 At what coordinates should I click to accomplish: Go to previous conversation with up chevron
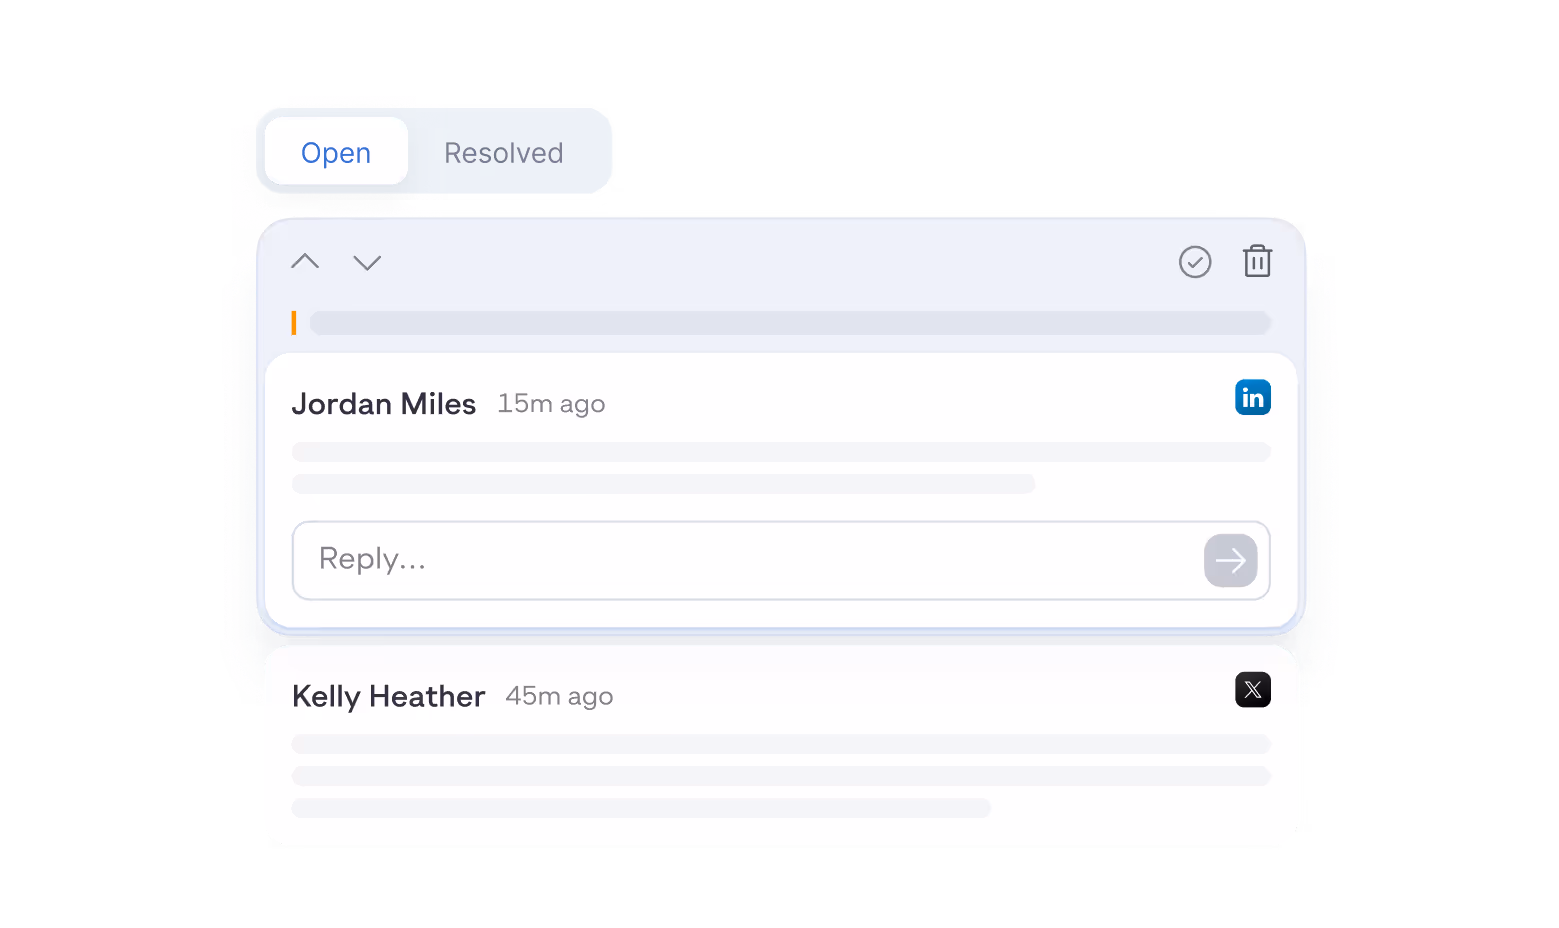[x=305, y=262]
